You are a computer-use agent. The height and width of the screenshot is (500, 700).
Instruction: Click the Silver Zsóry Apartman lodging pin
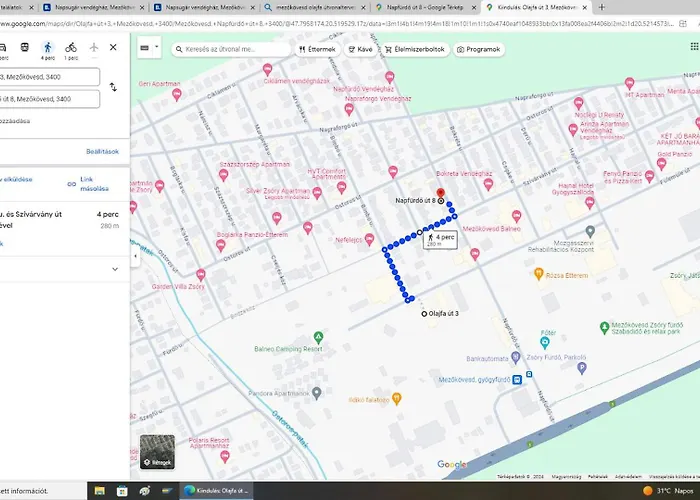tap(317, 193)
